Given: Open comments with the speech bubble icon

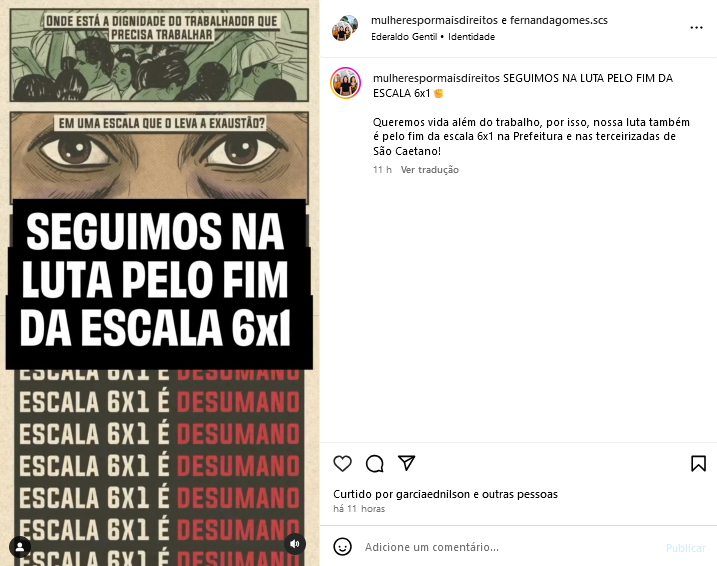Looking at the screenshot, I should [375, 464].
